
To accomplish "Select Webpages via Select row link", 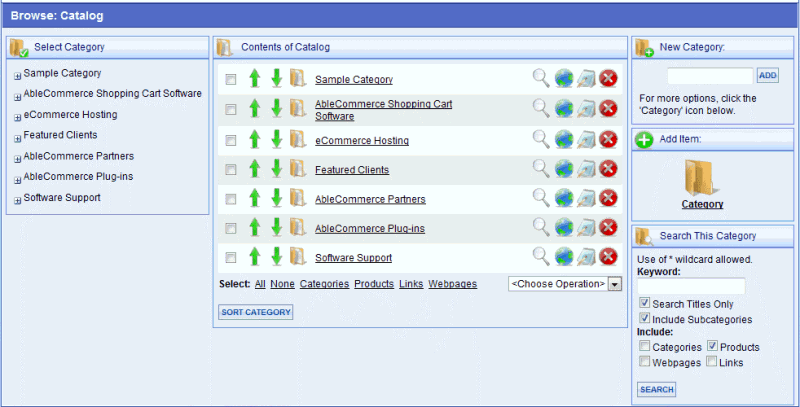I will (x=453, y=284).
